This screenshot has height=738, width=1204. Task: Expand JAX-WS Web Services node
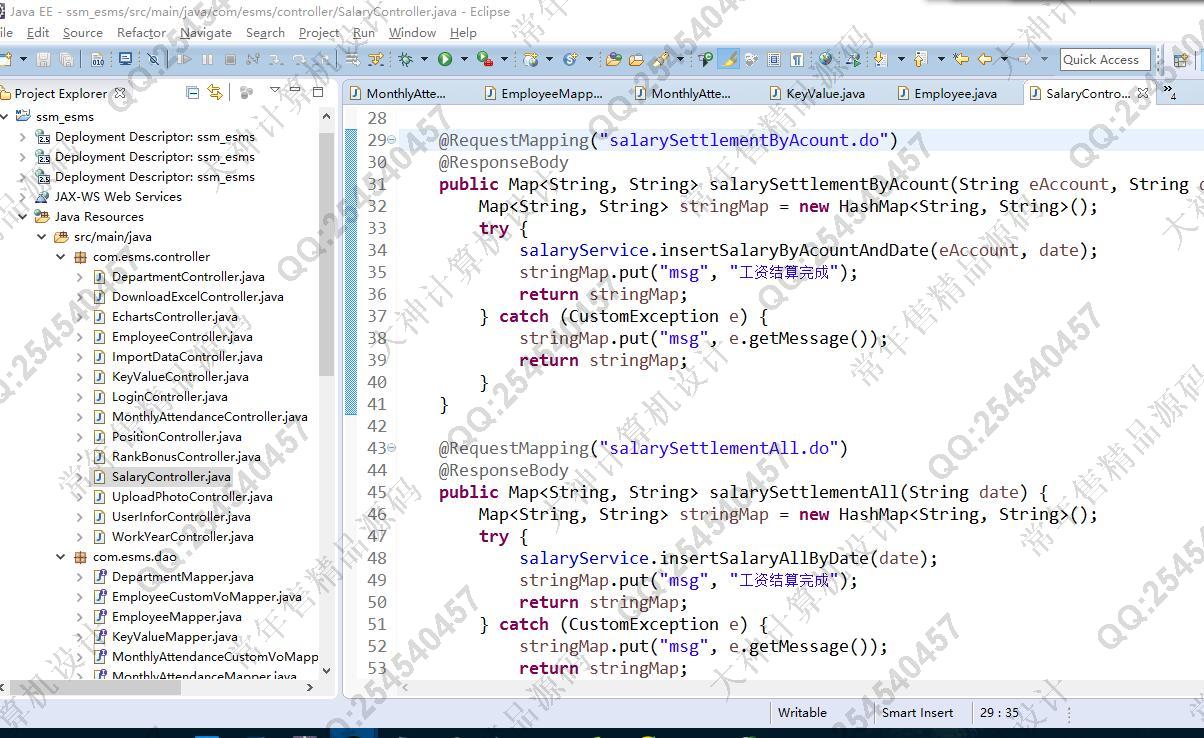(23, 197)
